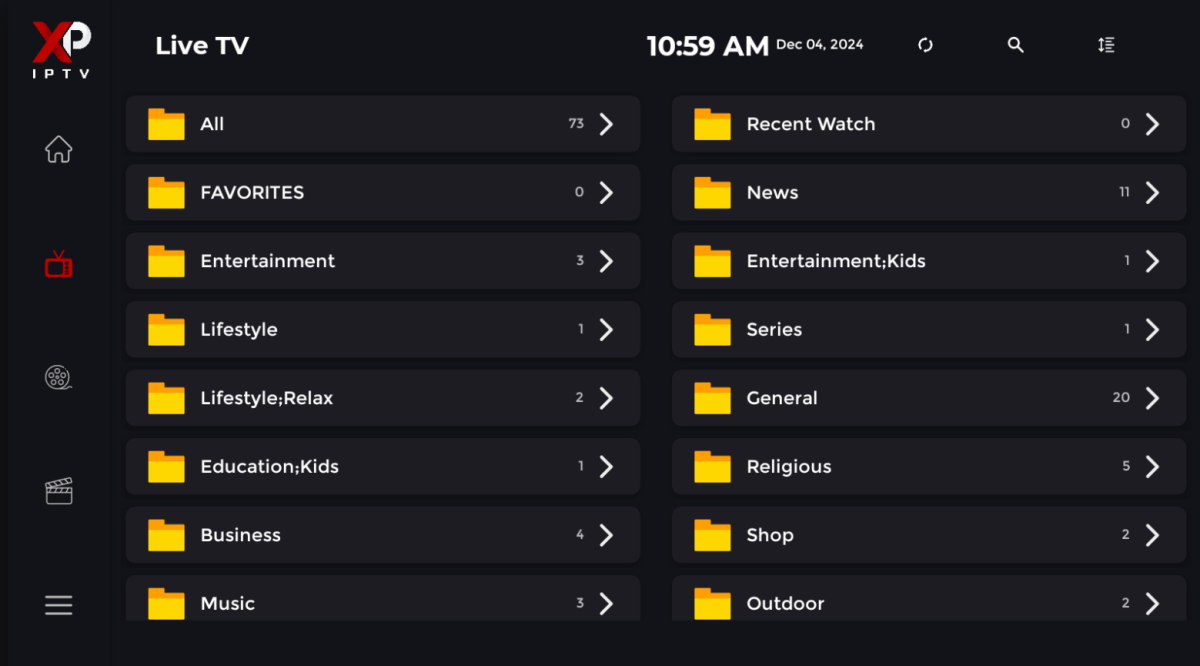
Task: Expand the General category chevron
Action: pos(1151,397)
